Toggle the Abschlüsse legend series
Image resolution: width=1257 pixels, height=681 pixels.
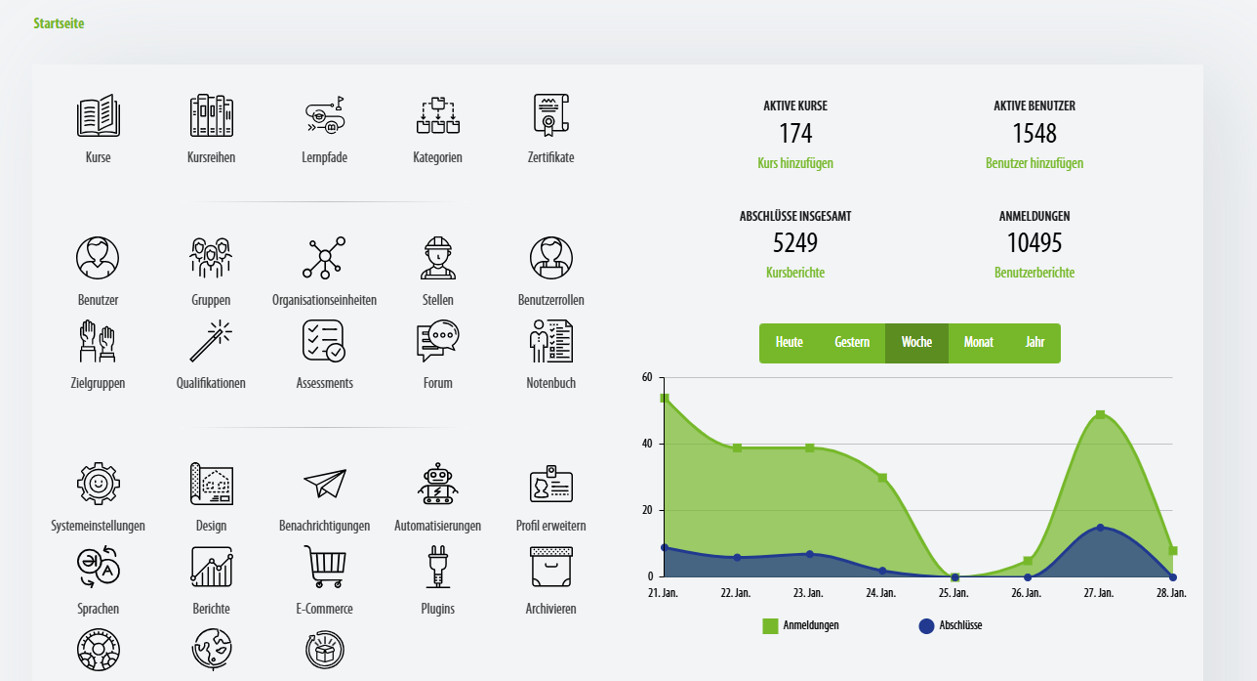950,626
